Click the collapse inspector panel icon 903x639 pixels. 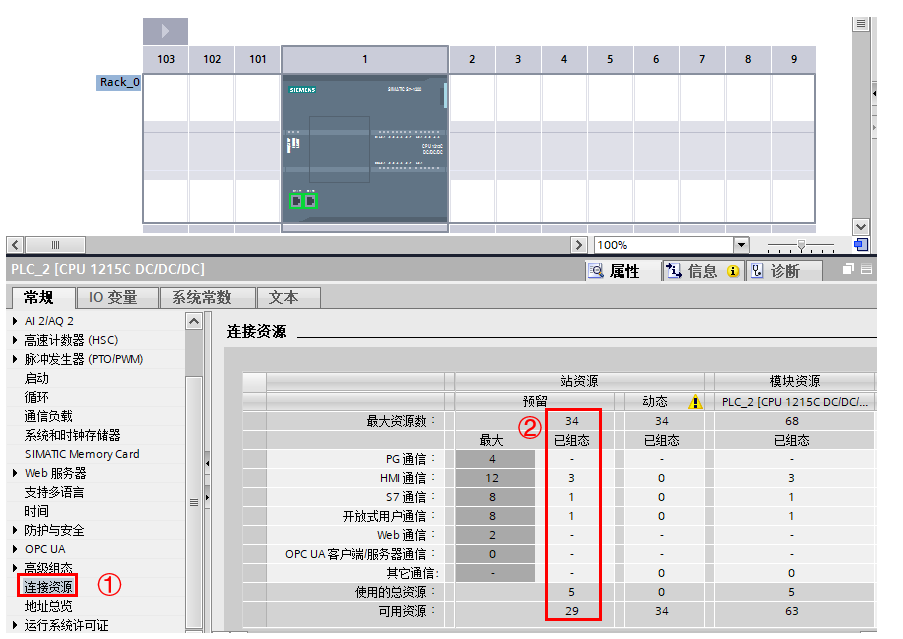tap(867, 269)
